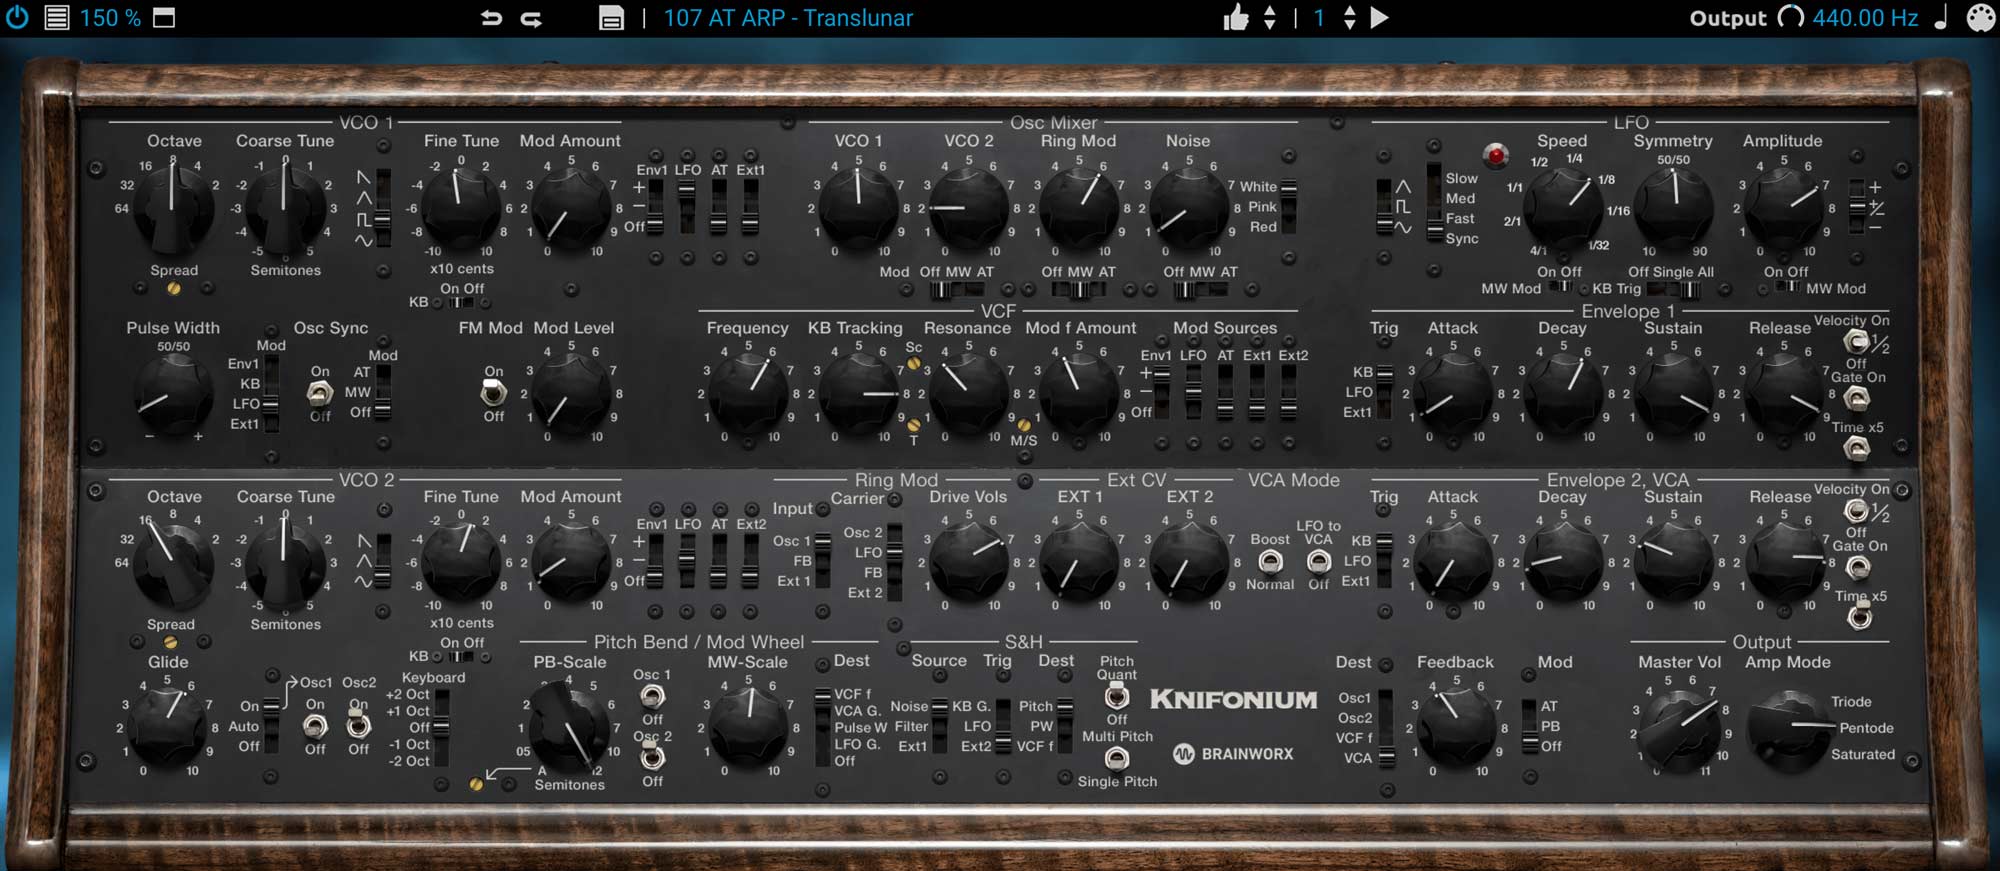This screenshot has width=2000, height=871.
Task: Open the palette icon at top right
Action: coord(1980,18)
